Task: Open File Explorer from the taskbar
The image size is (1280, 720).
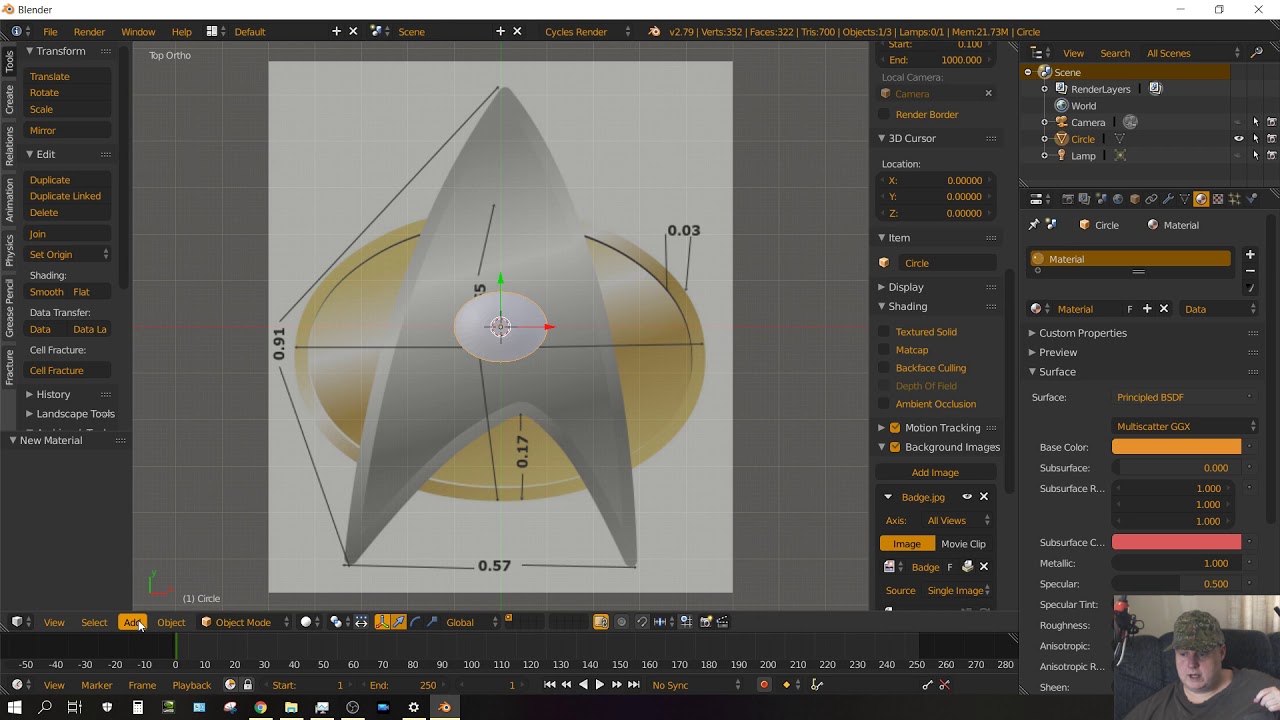Action: (291, 707)
